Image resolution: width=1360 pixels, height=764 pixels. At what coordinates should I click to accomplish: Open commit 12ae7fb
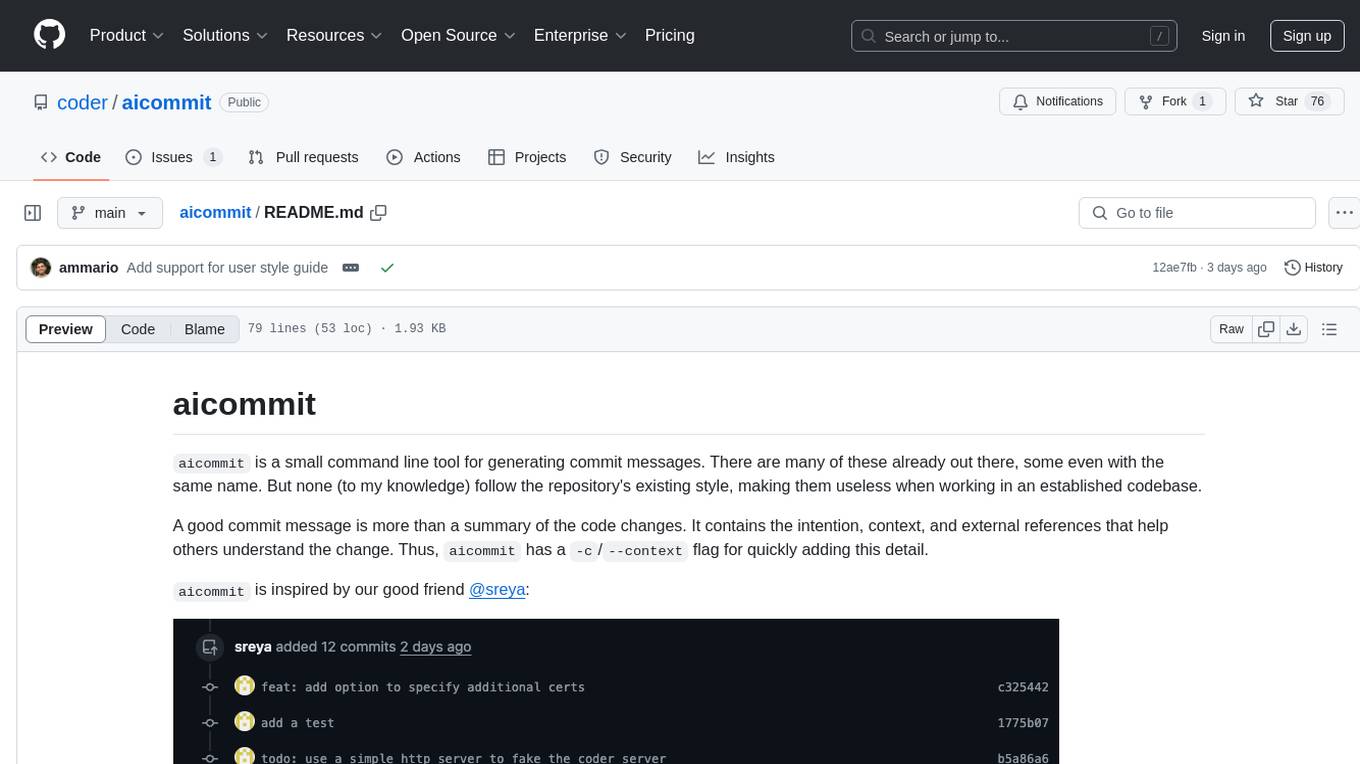[1174, 268]
